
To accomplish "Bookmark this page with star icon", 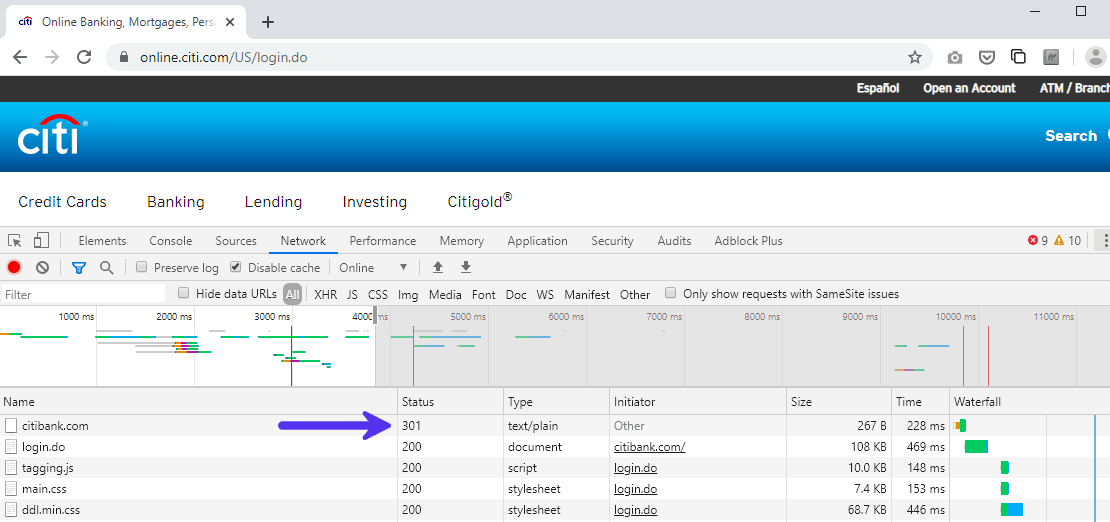I will point(914,57).
